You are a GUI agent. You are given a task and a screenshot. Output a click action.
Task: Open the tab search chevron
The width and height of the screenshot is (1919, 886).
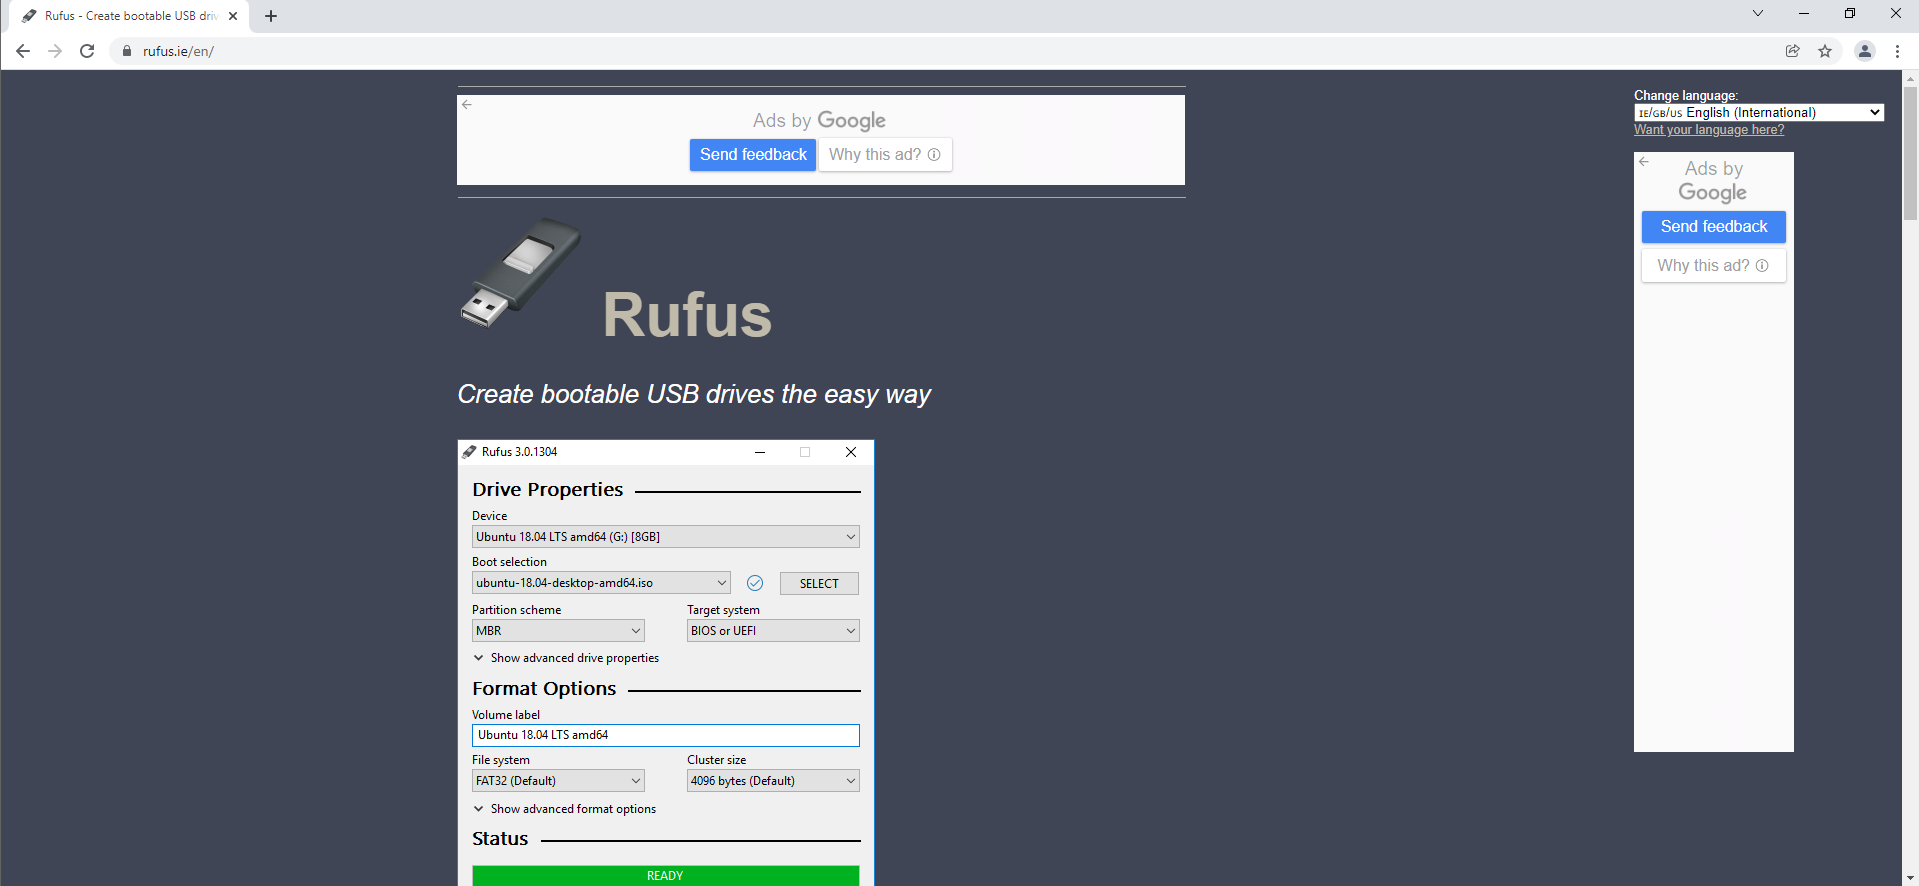click(1758, 13)
